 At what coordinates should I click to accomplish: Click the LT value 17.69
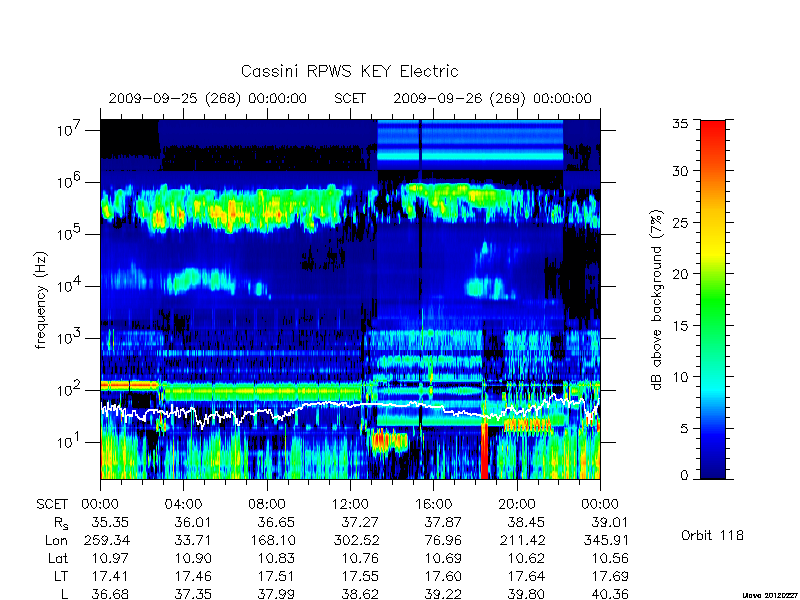[610, 576]
